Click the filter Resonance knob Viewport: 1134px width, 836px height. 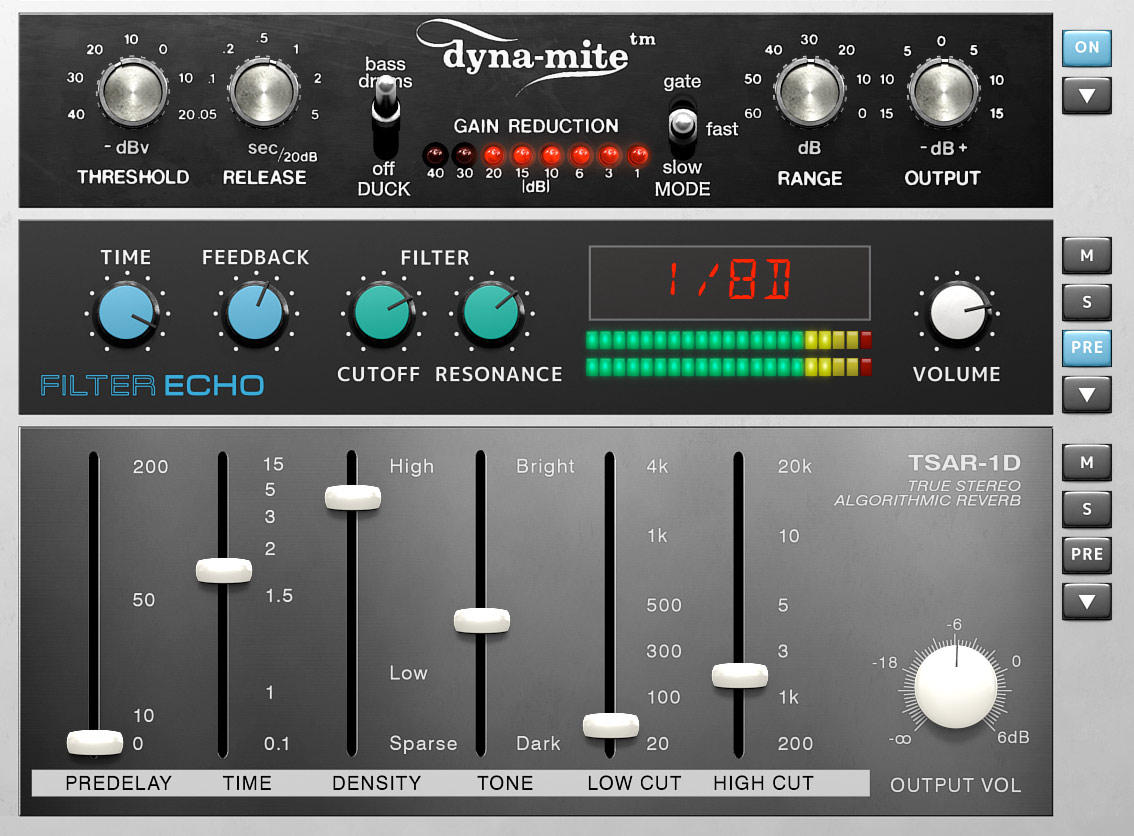(491, 313)
